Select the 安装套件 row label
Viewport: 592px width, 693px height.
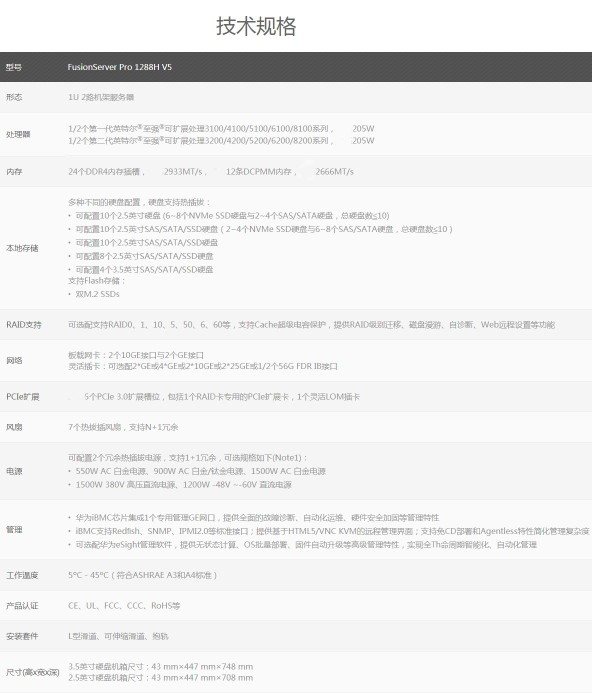point(22,636)
